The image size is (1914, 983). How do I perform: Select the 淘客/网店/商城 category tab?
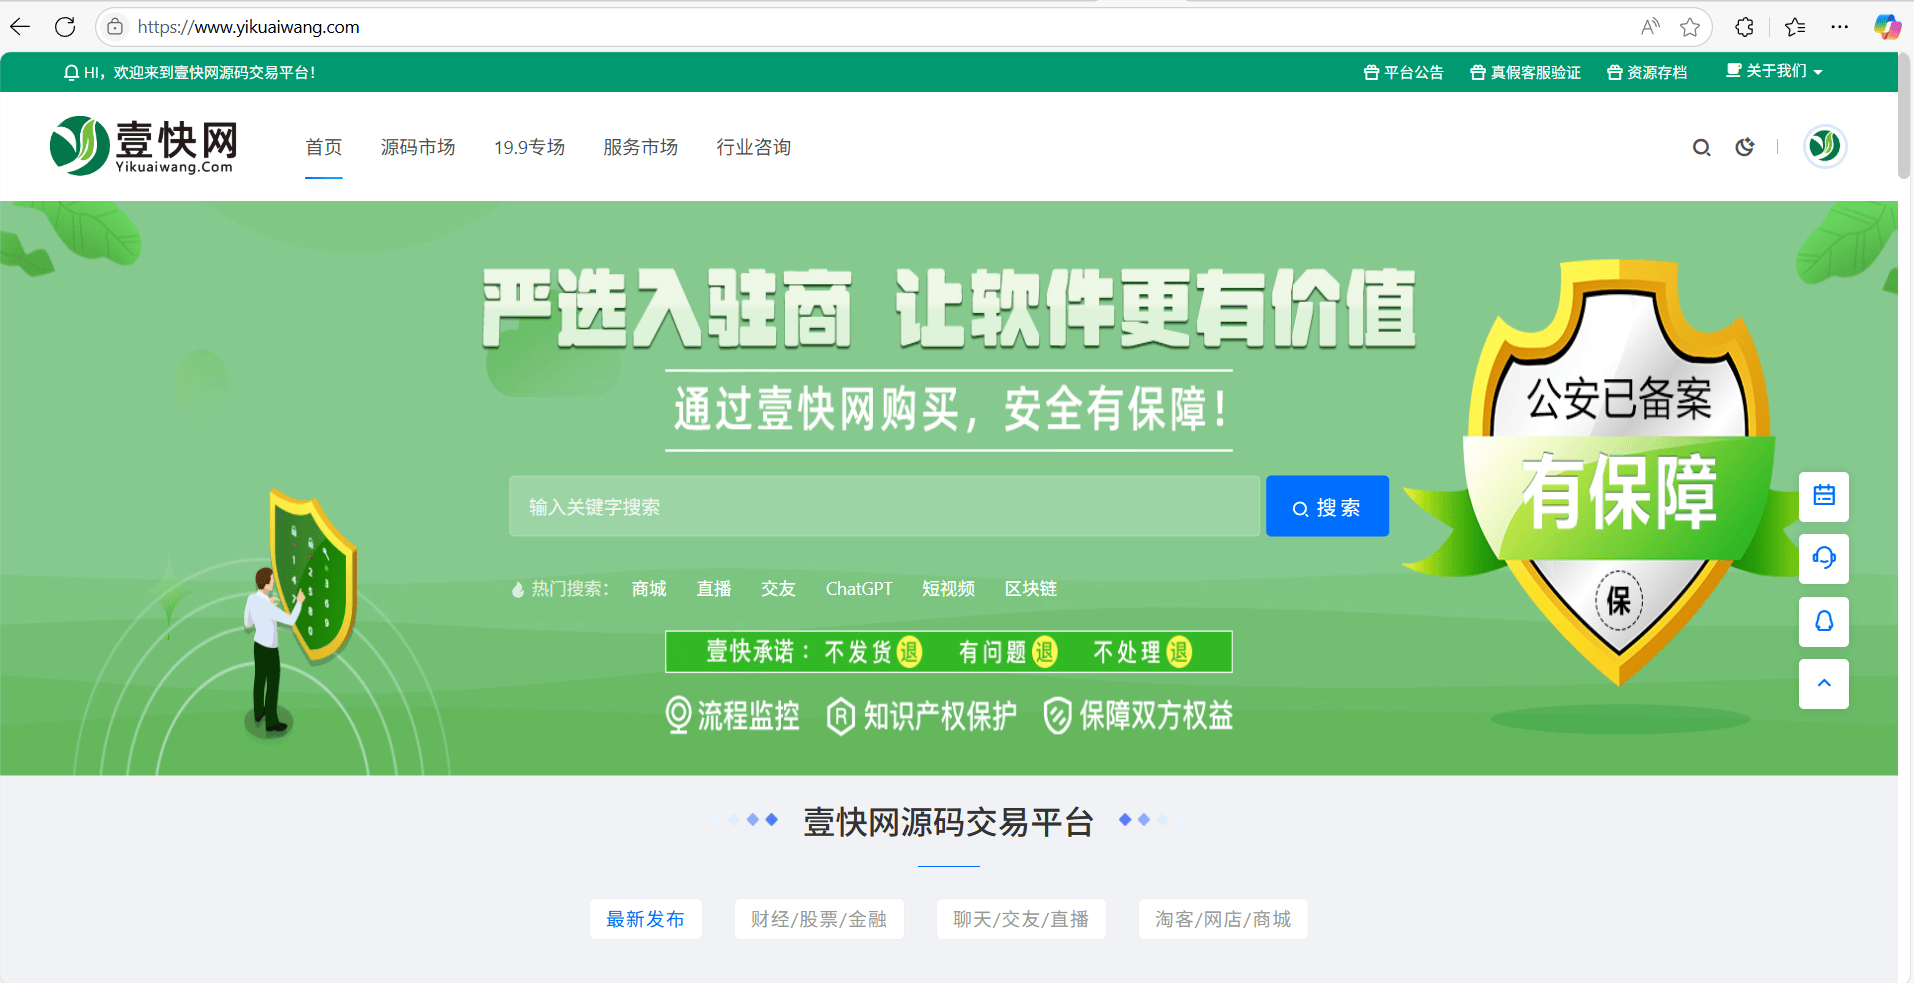(x=1223, y=919)
